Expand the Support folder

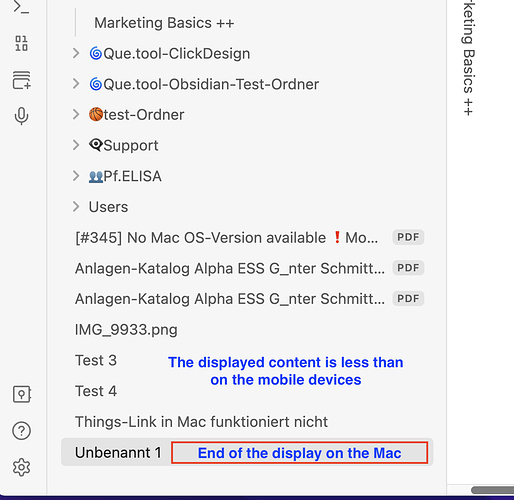pos(76,145)
